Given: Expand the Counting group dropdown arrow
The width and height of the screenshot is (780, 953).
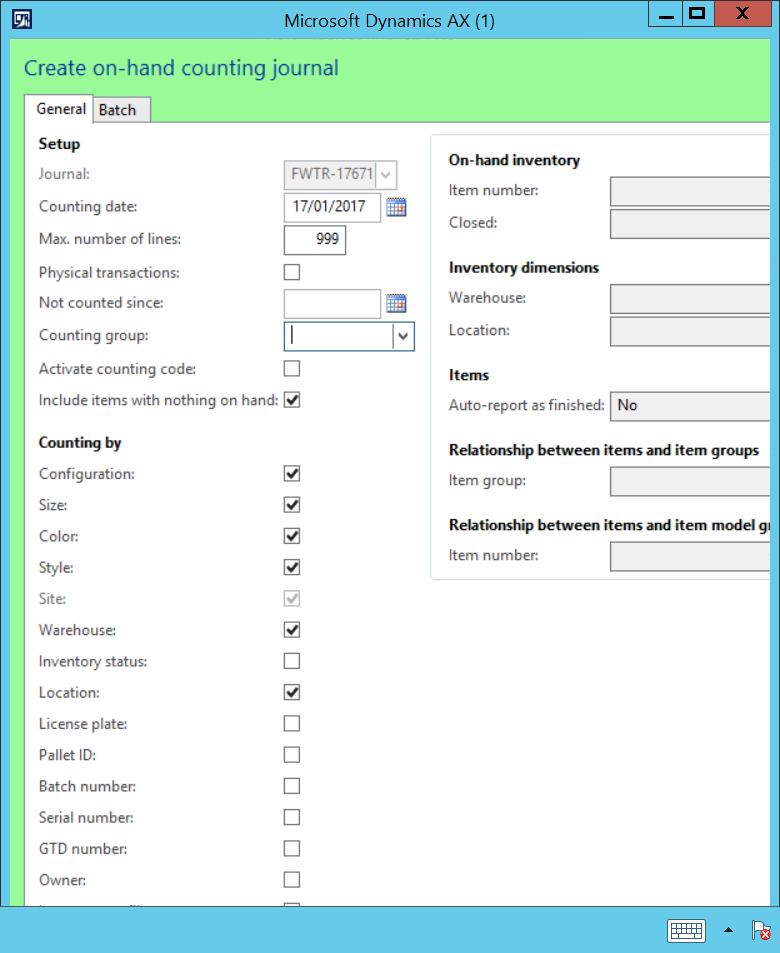Looking at the screenshot, I should pos(403,336).
